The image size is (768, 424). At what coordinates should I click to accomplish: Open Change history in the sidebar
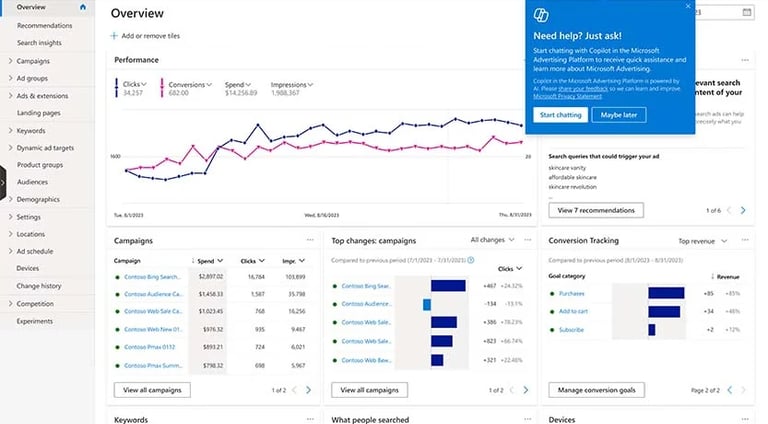point(39,285)
